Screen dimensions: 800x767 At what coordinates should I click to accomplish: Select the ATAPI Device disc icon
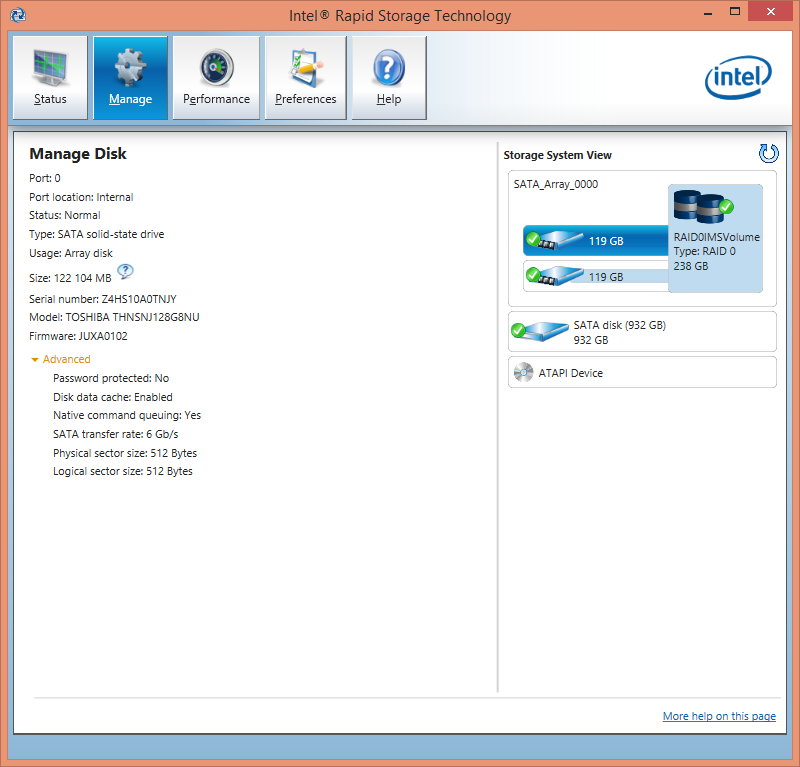click(523, 373)
